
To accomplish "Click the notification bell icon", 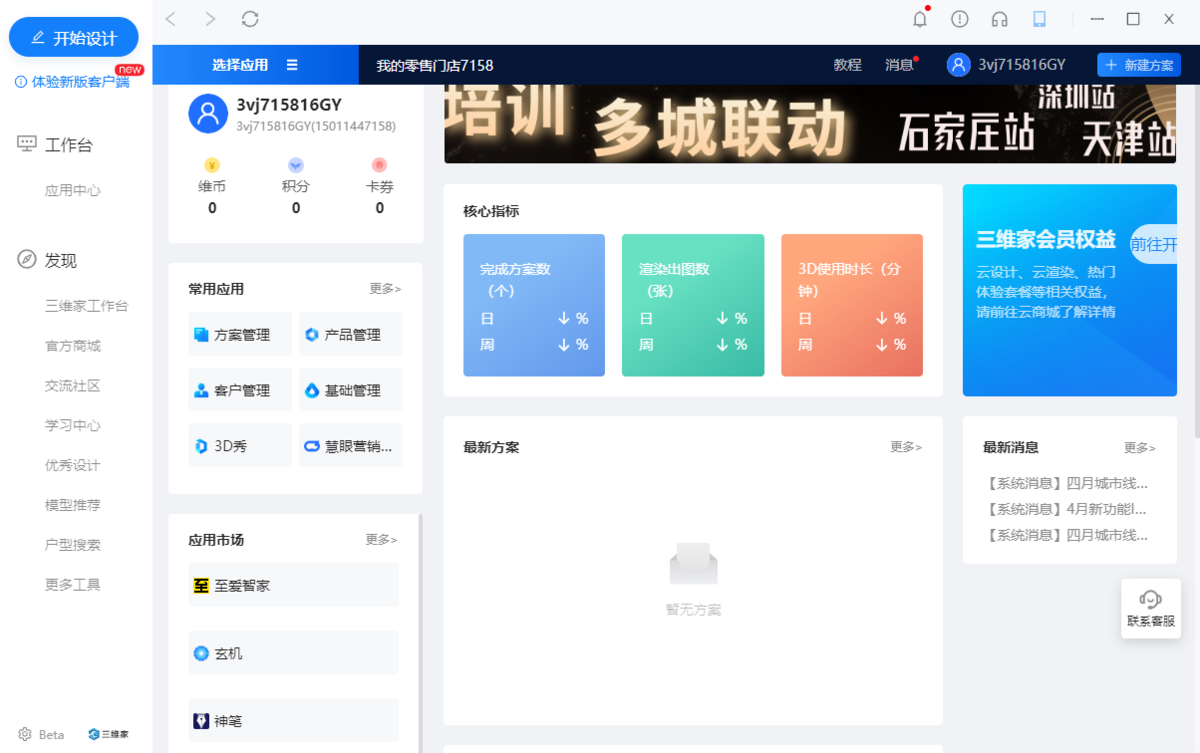I will click(921, 18).
